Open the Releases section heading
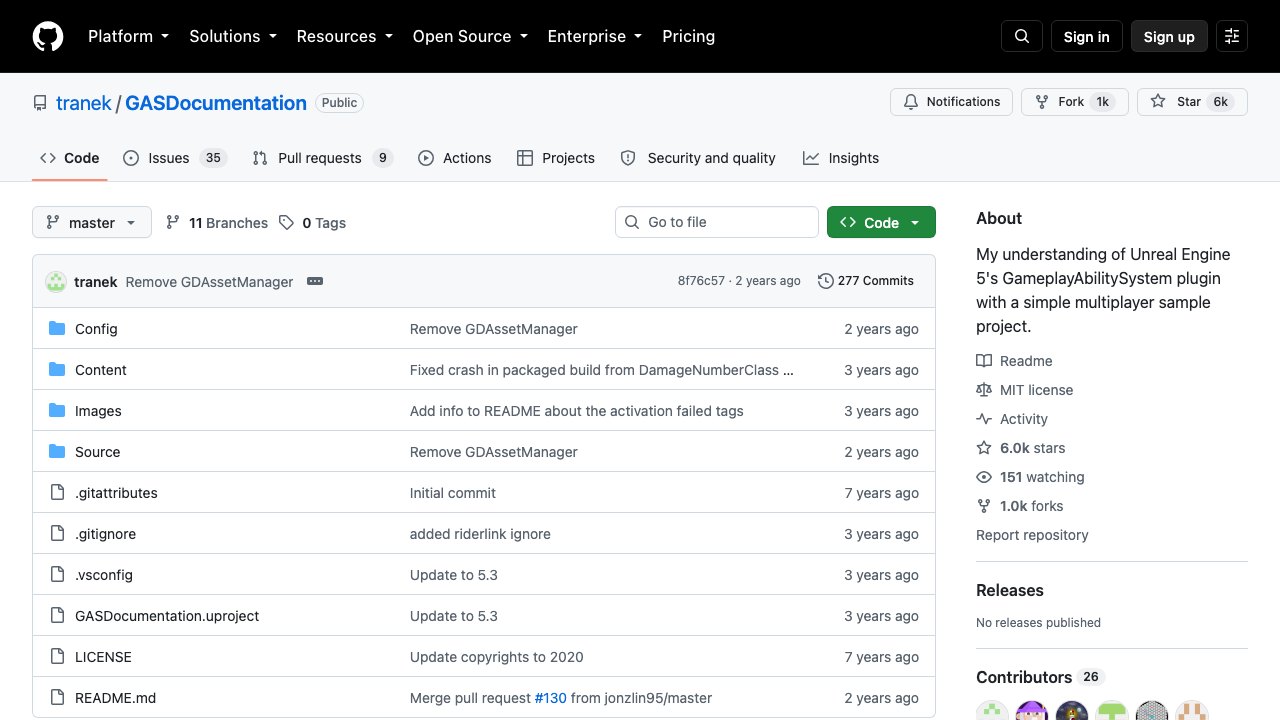 coord(1010,590)
